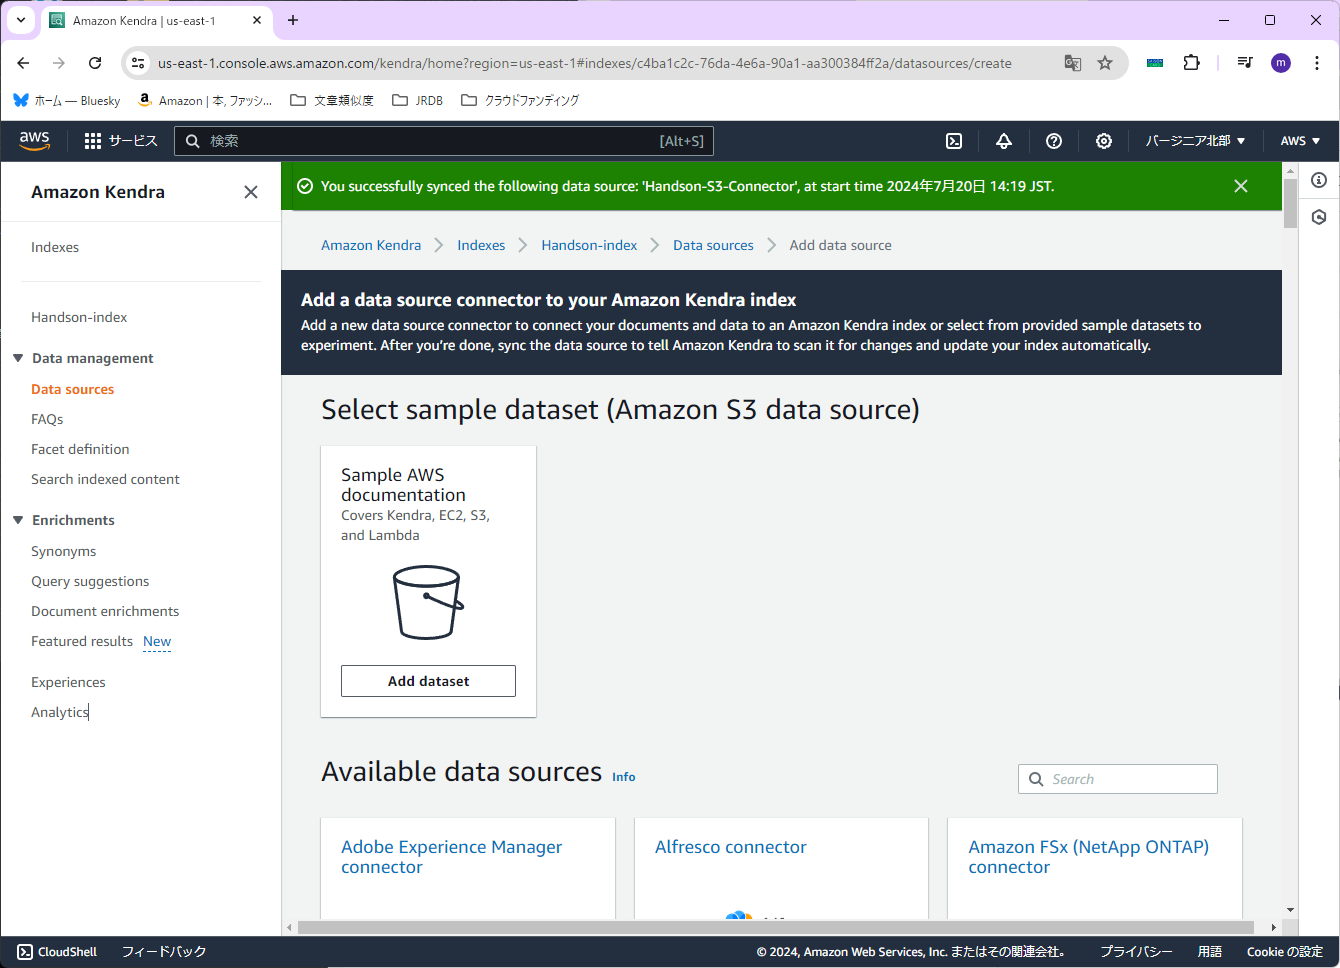This screenshot has width=1340, height=968.
Task: Open Adobe Experience Manager connector
Action: tap(451, 857)
